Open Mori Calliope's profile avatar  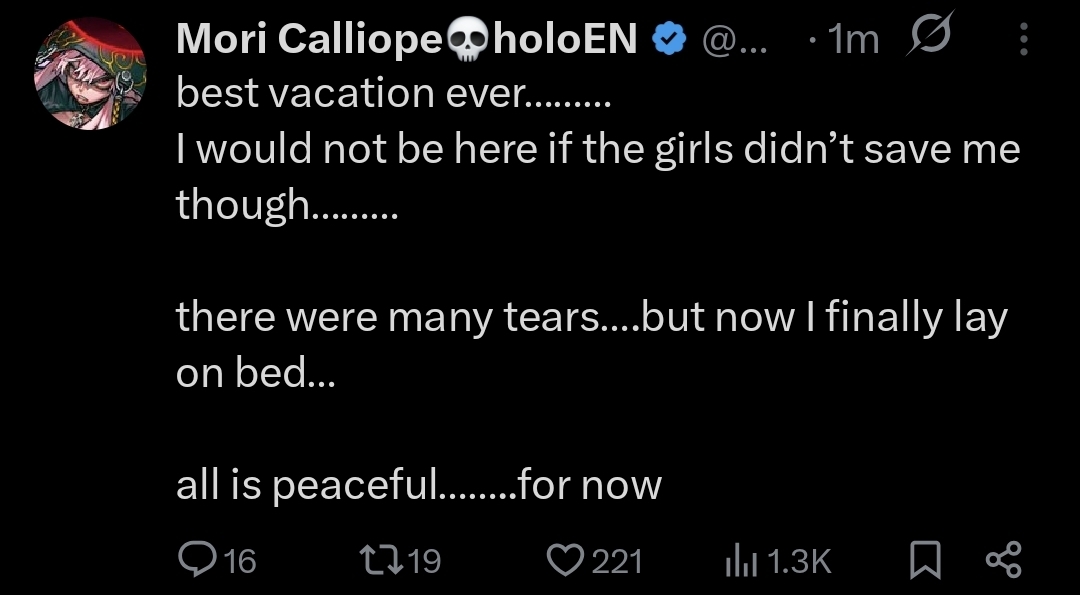[x=91, y=73]
